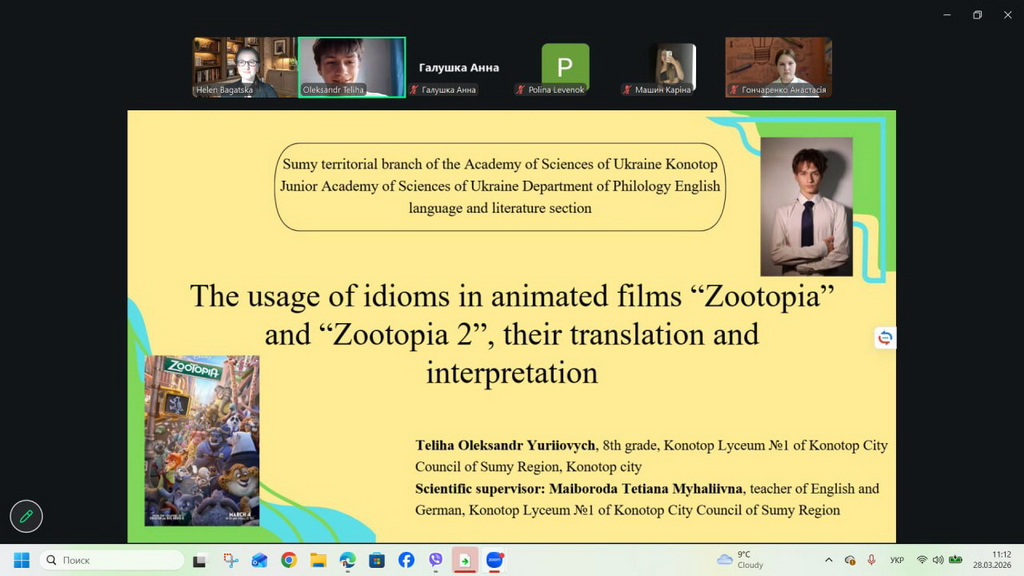1024x576 pixels.
Task: Open the Zoom app in taskbar
Action: (x=494, y=560)
